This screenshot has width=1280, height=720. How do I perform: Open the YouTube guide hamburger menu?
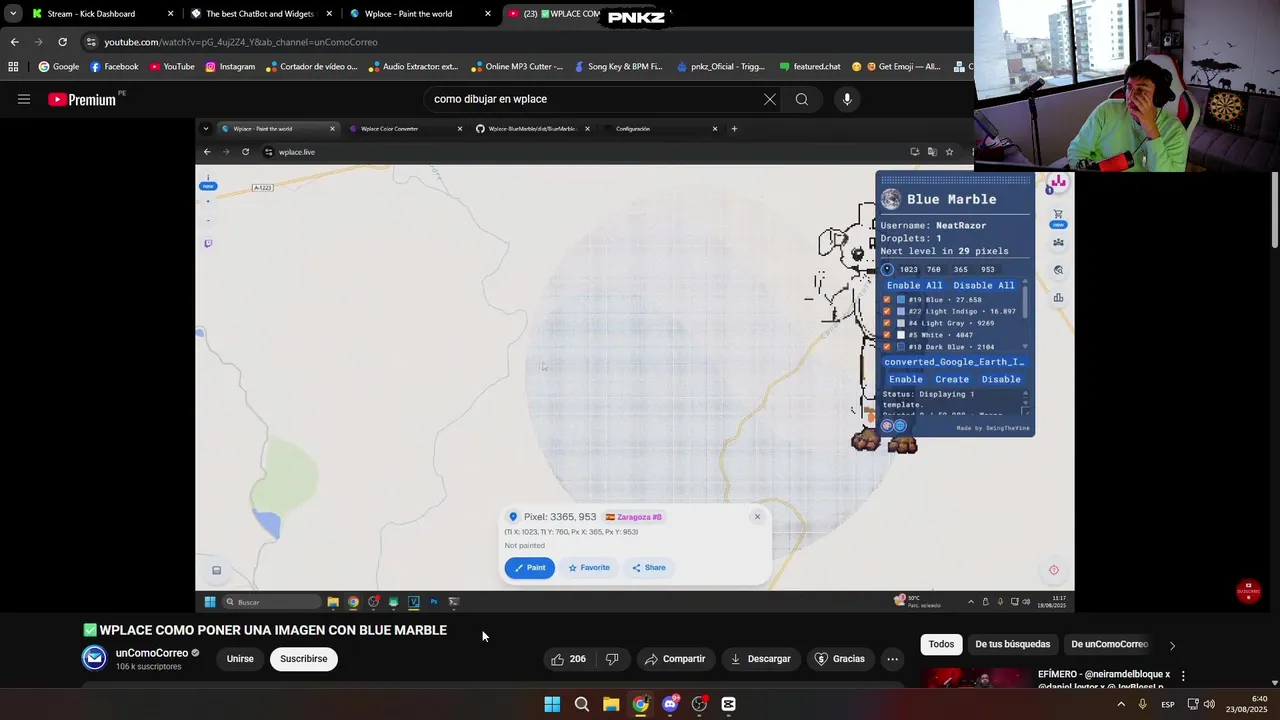coord(24,99)
